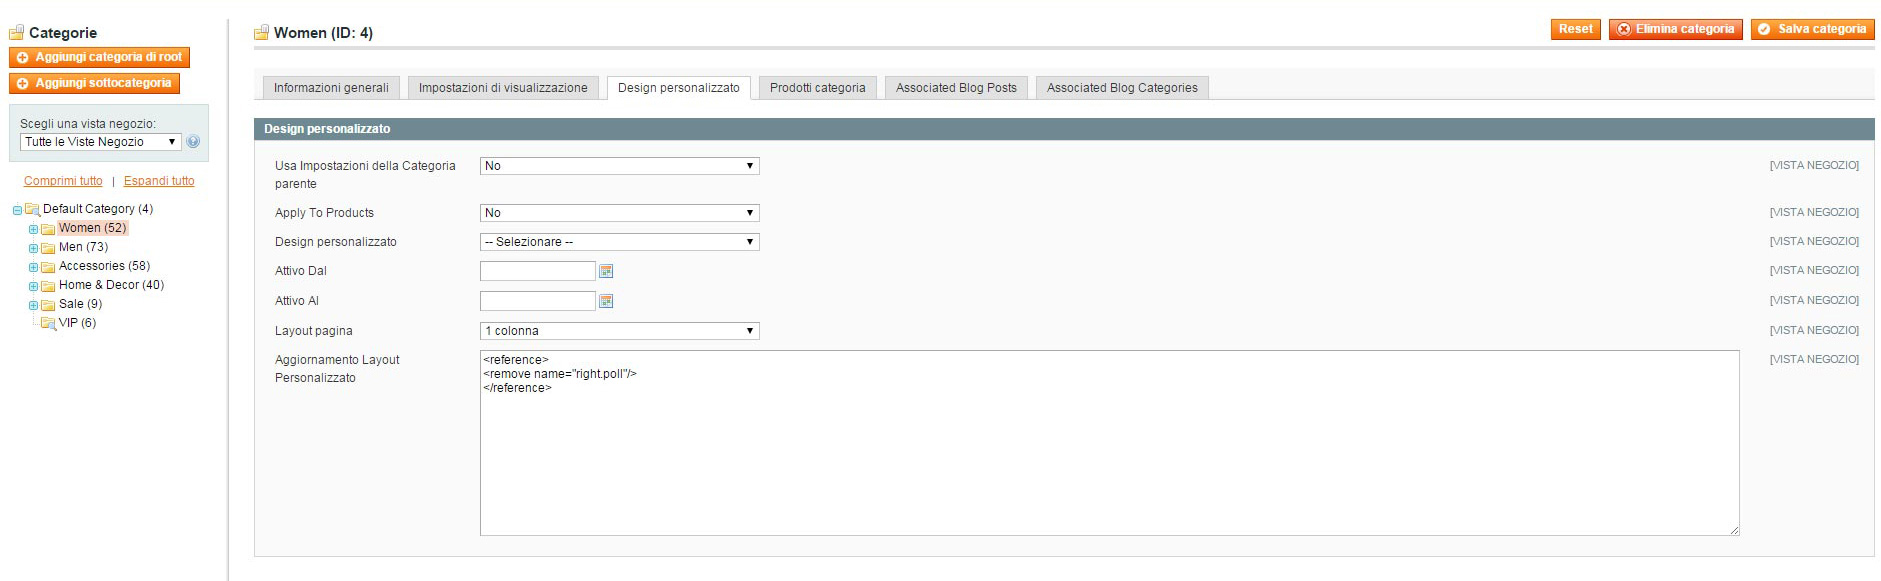Click the store view help icon
Image resolution: width=1881 pixels, height=581 pixels.
[x=193, y=142]
